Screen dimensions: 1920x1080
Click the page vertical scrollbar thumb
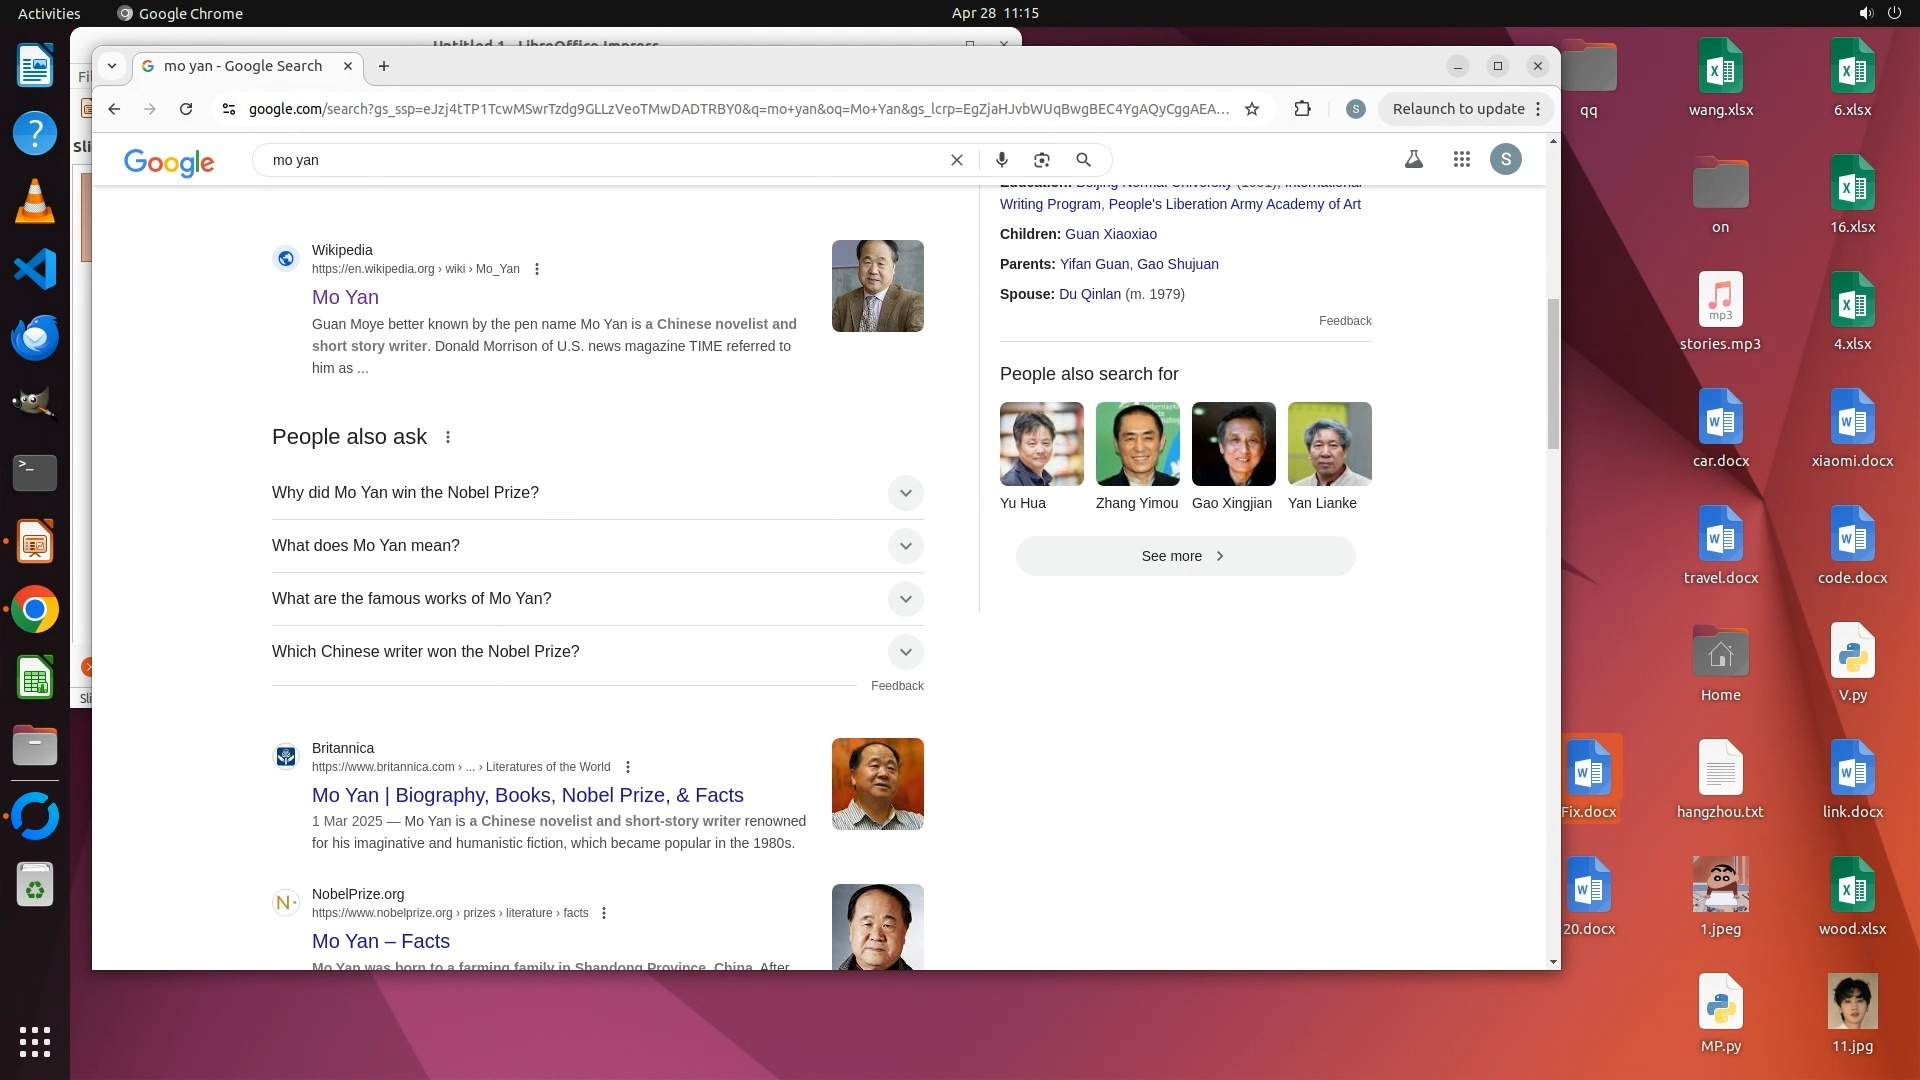pos(1552,372)
